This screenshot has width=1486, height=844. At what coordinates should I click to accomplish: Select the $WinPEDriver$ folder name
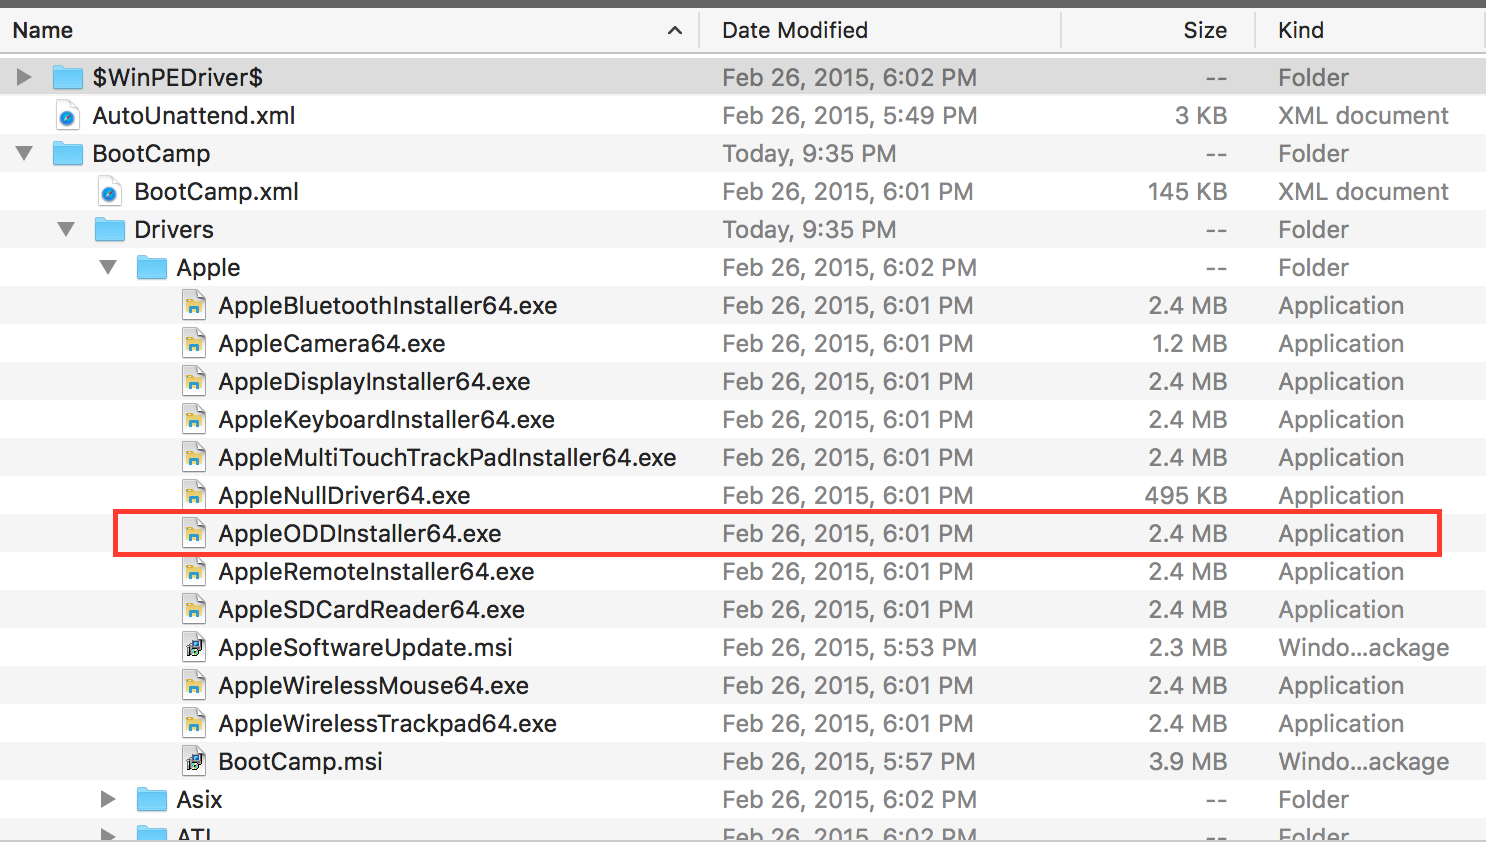point(178,77)
